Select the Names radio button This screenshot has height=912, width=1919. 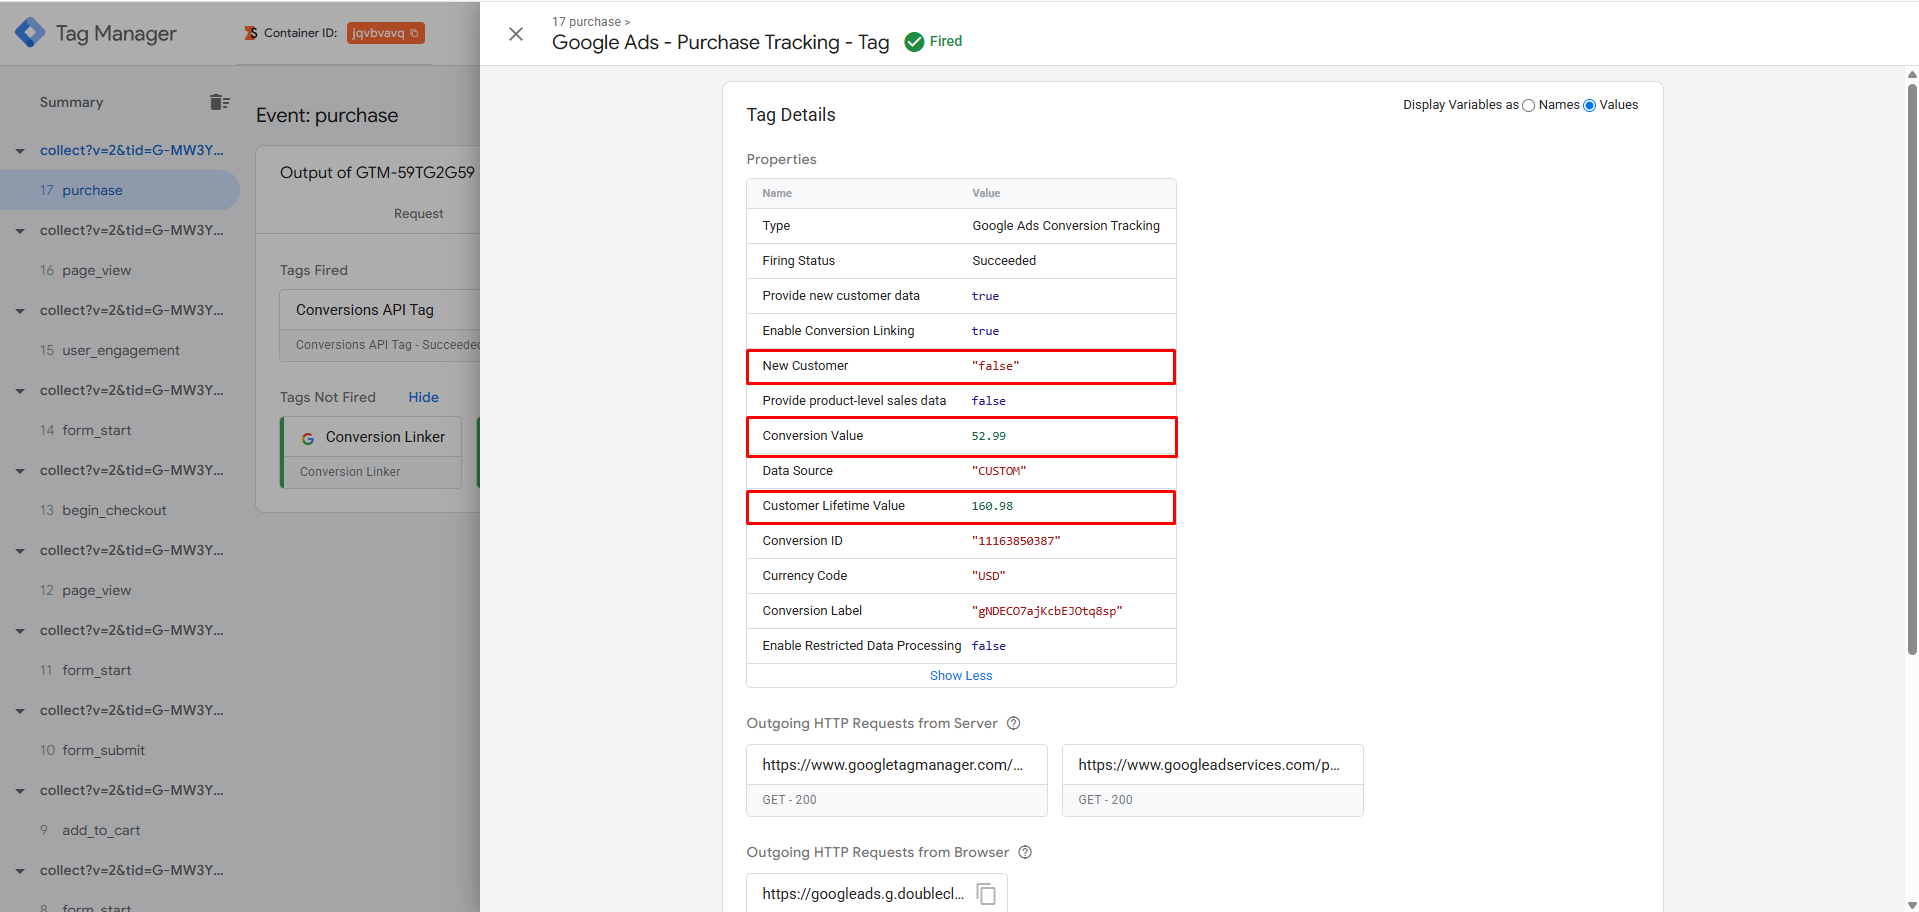(1528, 106)
